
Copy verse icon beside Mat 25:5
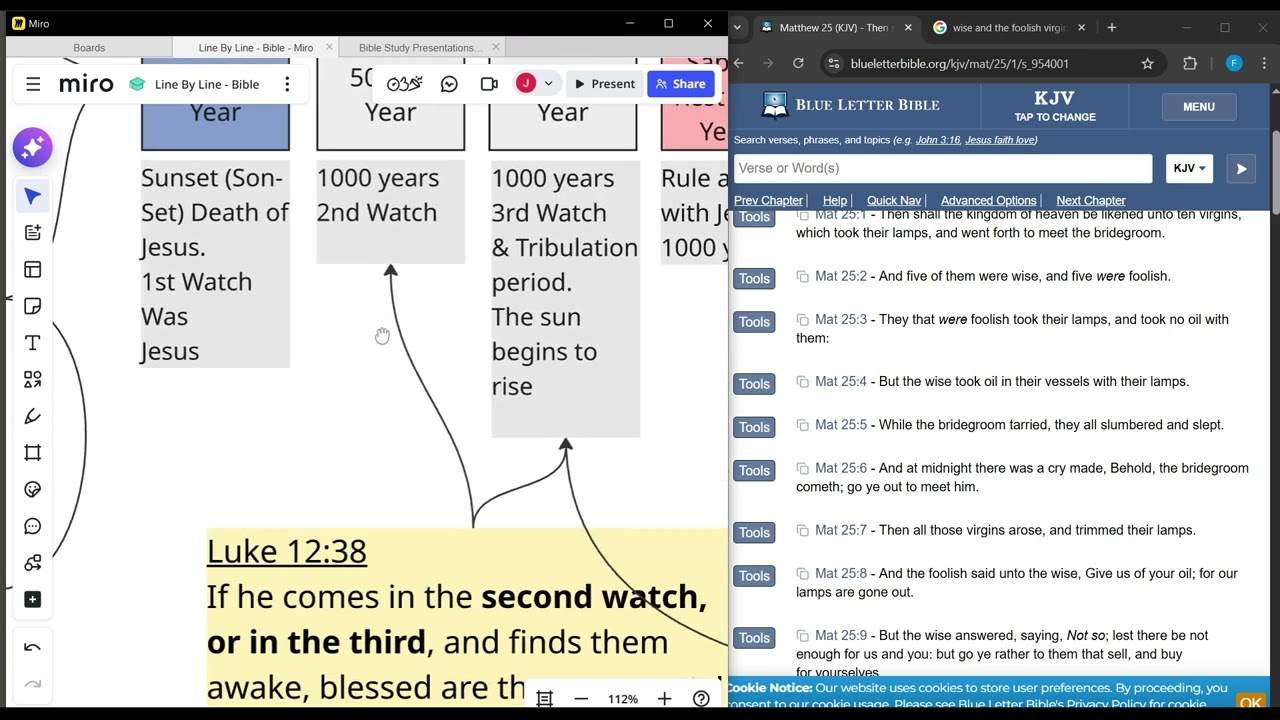pos(802,425)
